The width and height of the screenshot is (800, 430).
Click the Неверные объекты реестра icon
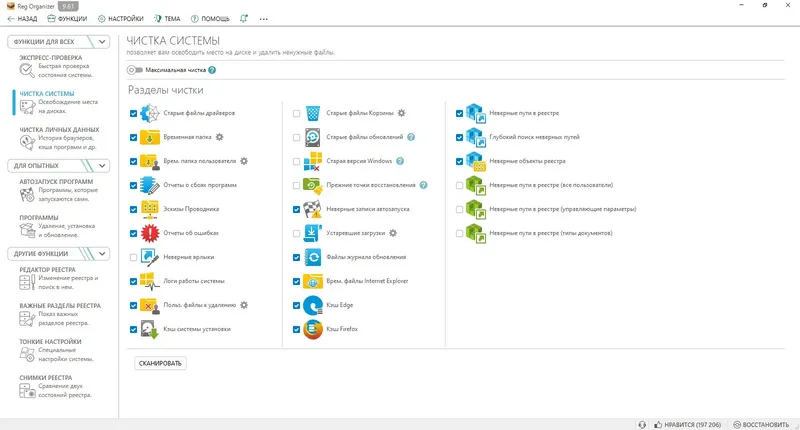click(476, 161)
